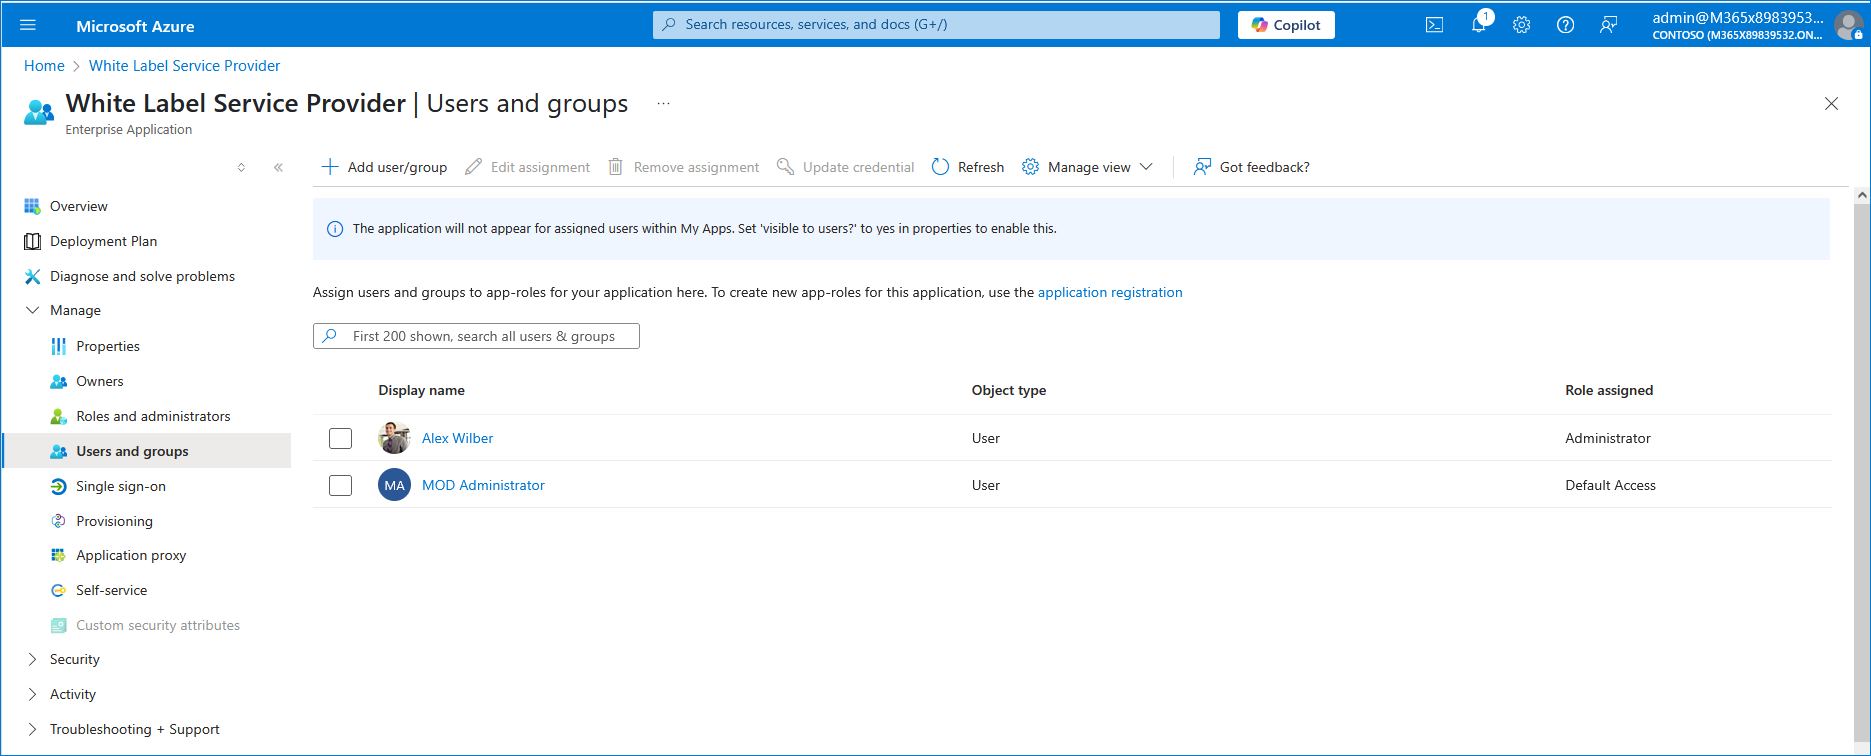Open the application registration link
Viewport: 1871px width, 756px height.
tap(1110, 292)
